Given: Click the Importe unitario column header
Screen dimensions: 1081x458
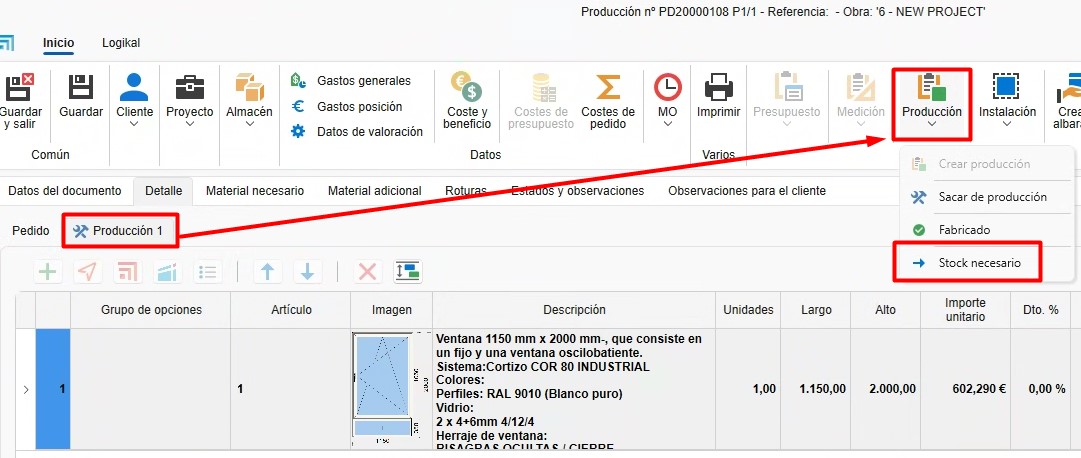Looking at the screenshot, I should (965, 310).
